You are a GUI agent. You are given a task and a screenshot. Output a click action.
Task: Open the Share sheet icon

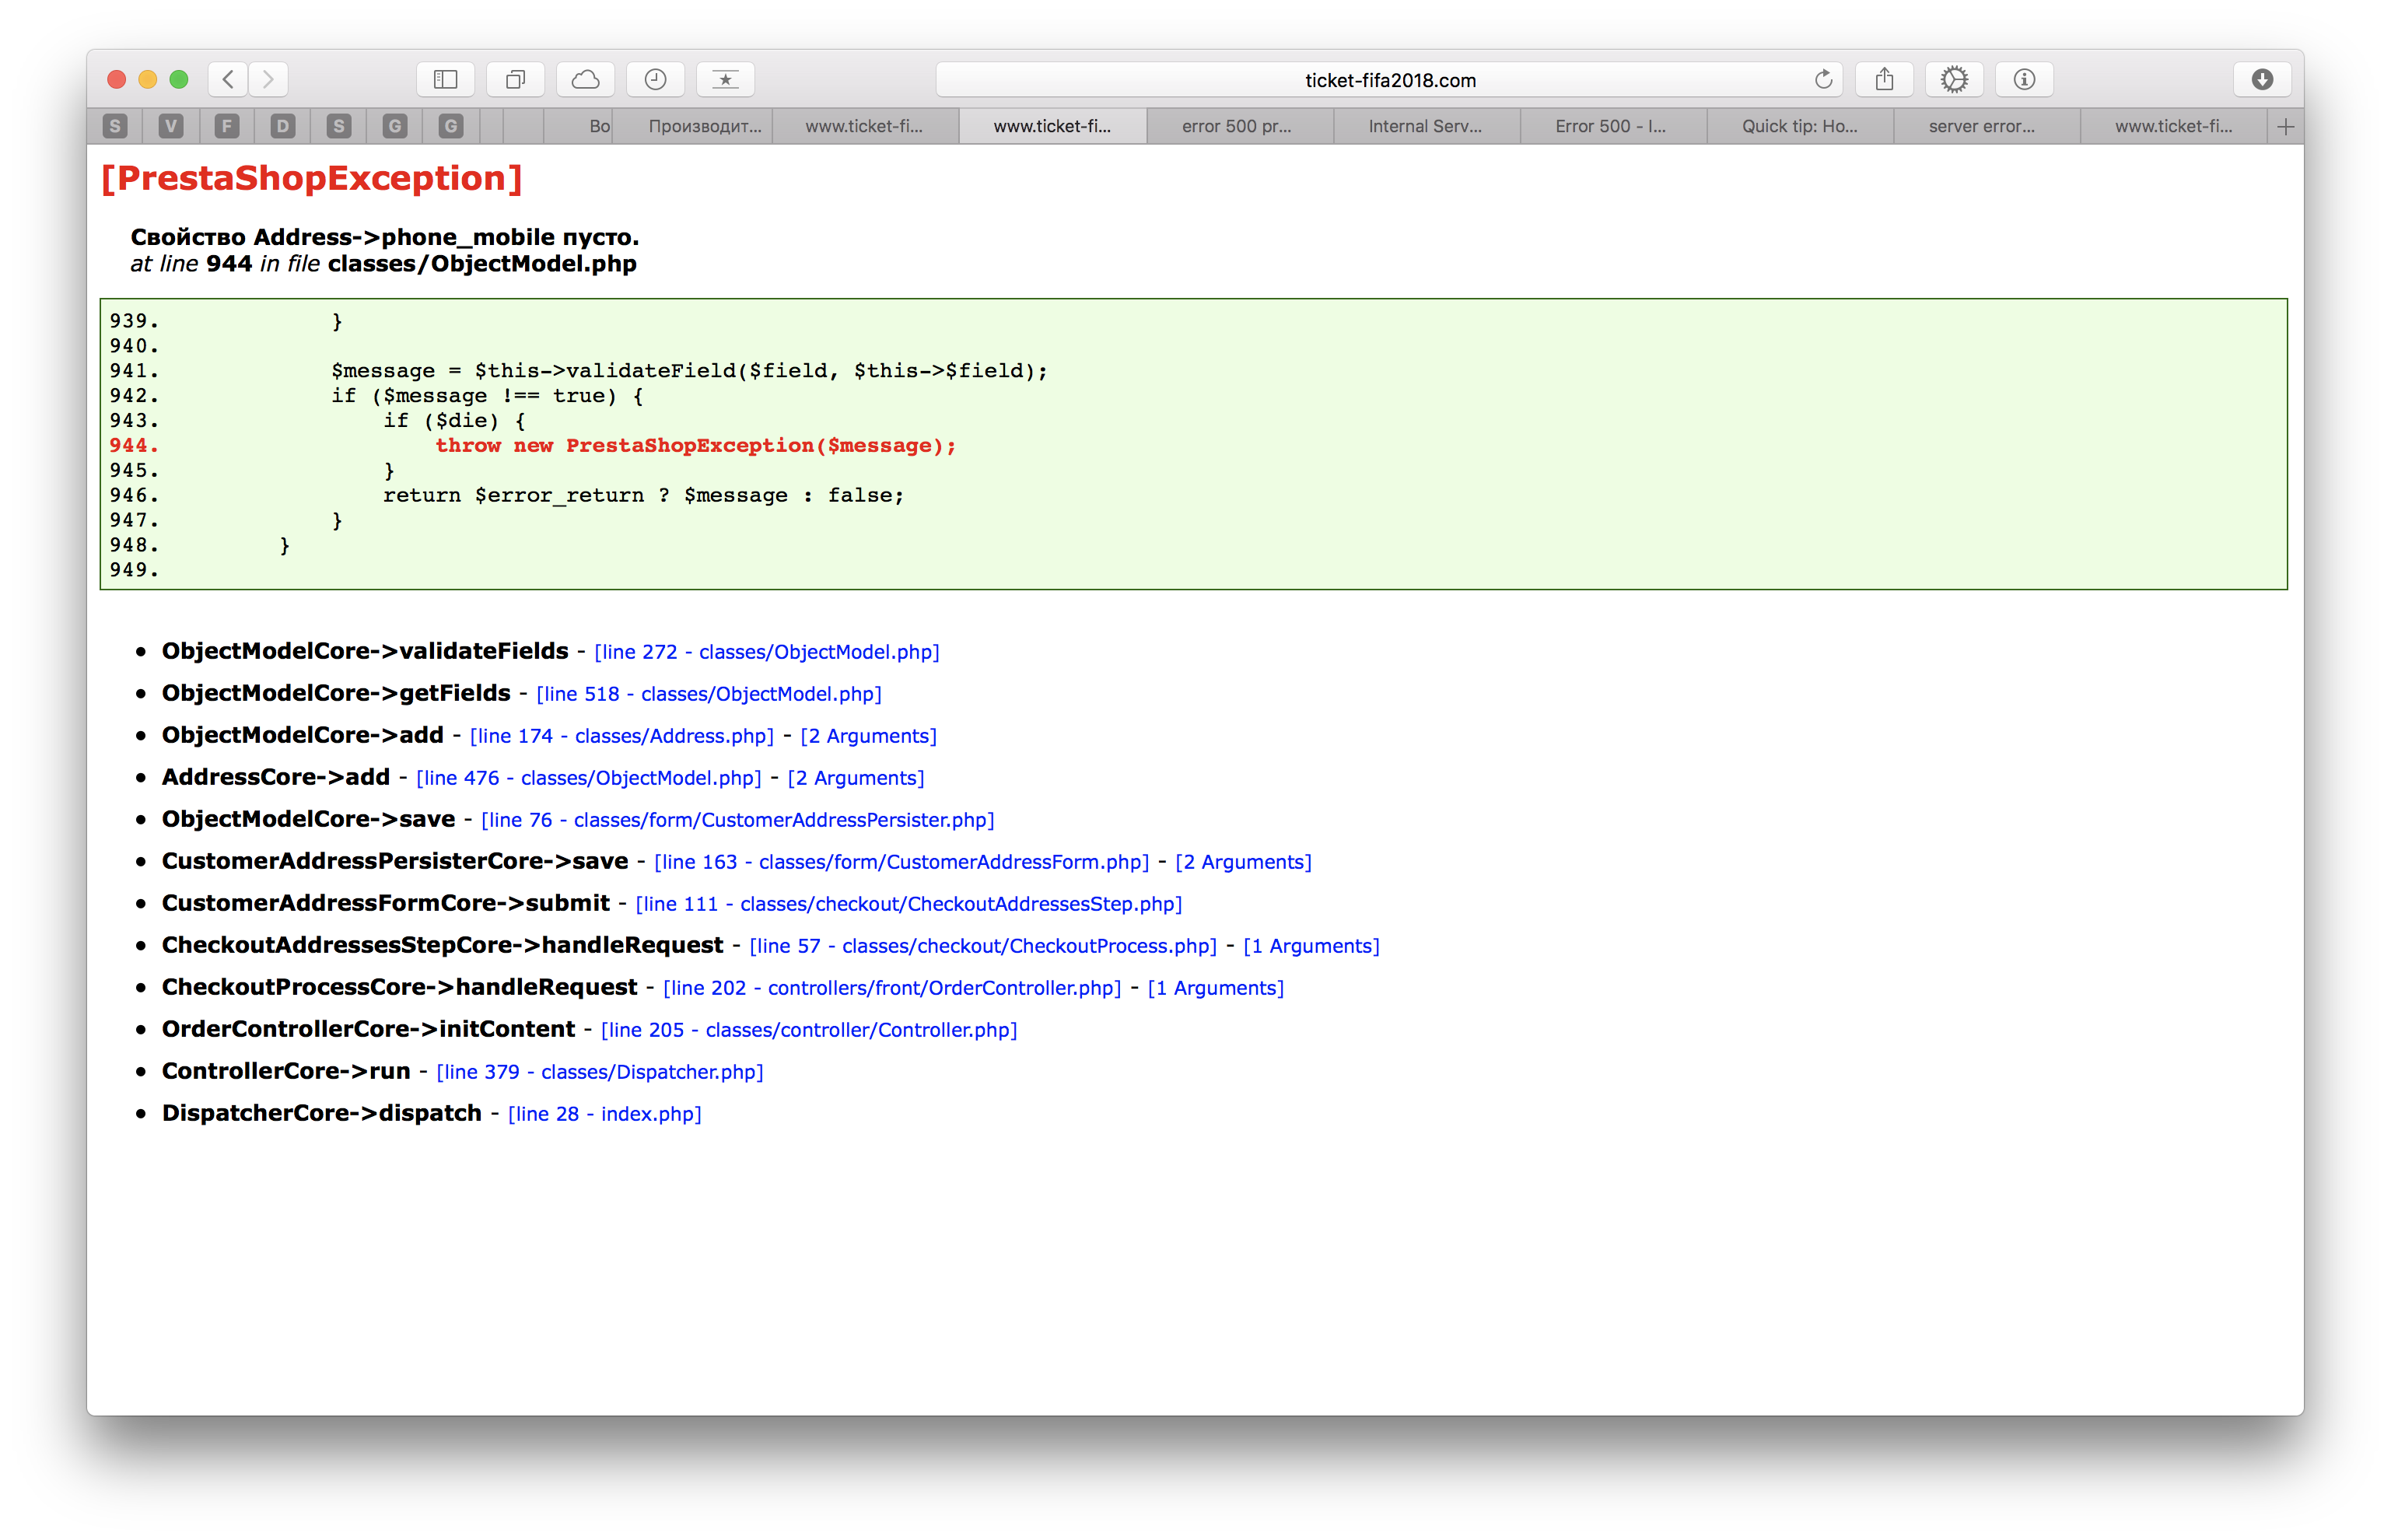1885,79
